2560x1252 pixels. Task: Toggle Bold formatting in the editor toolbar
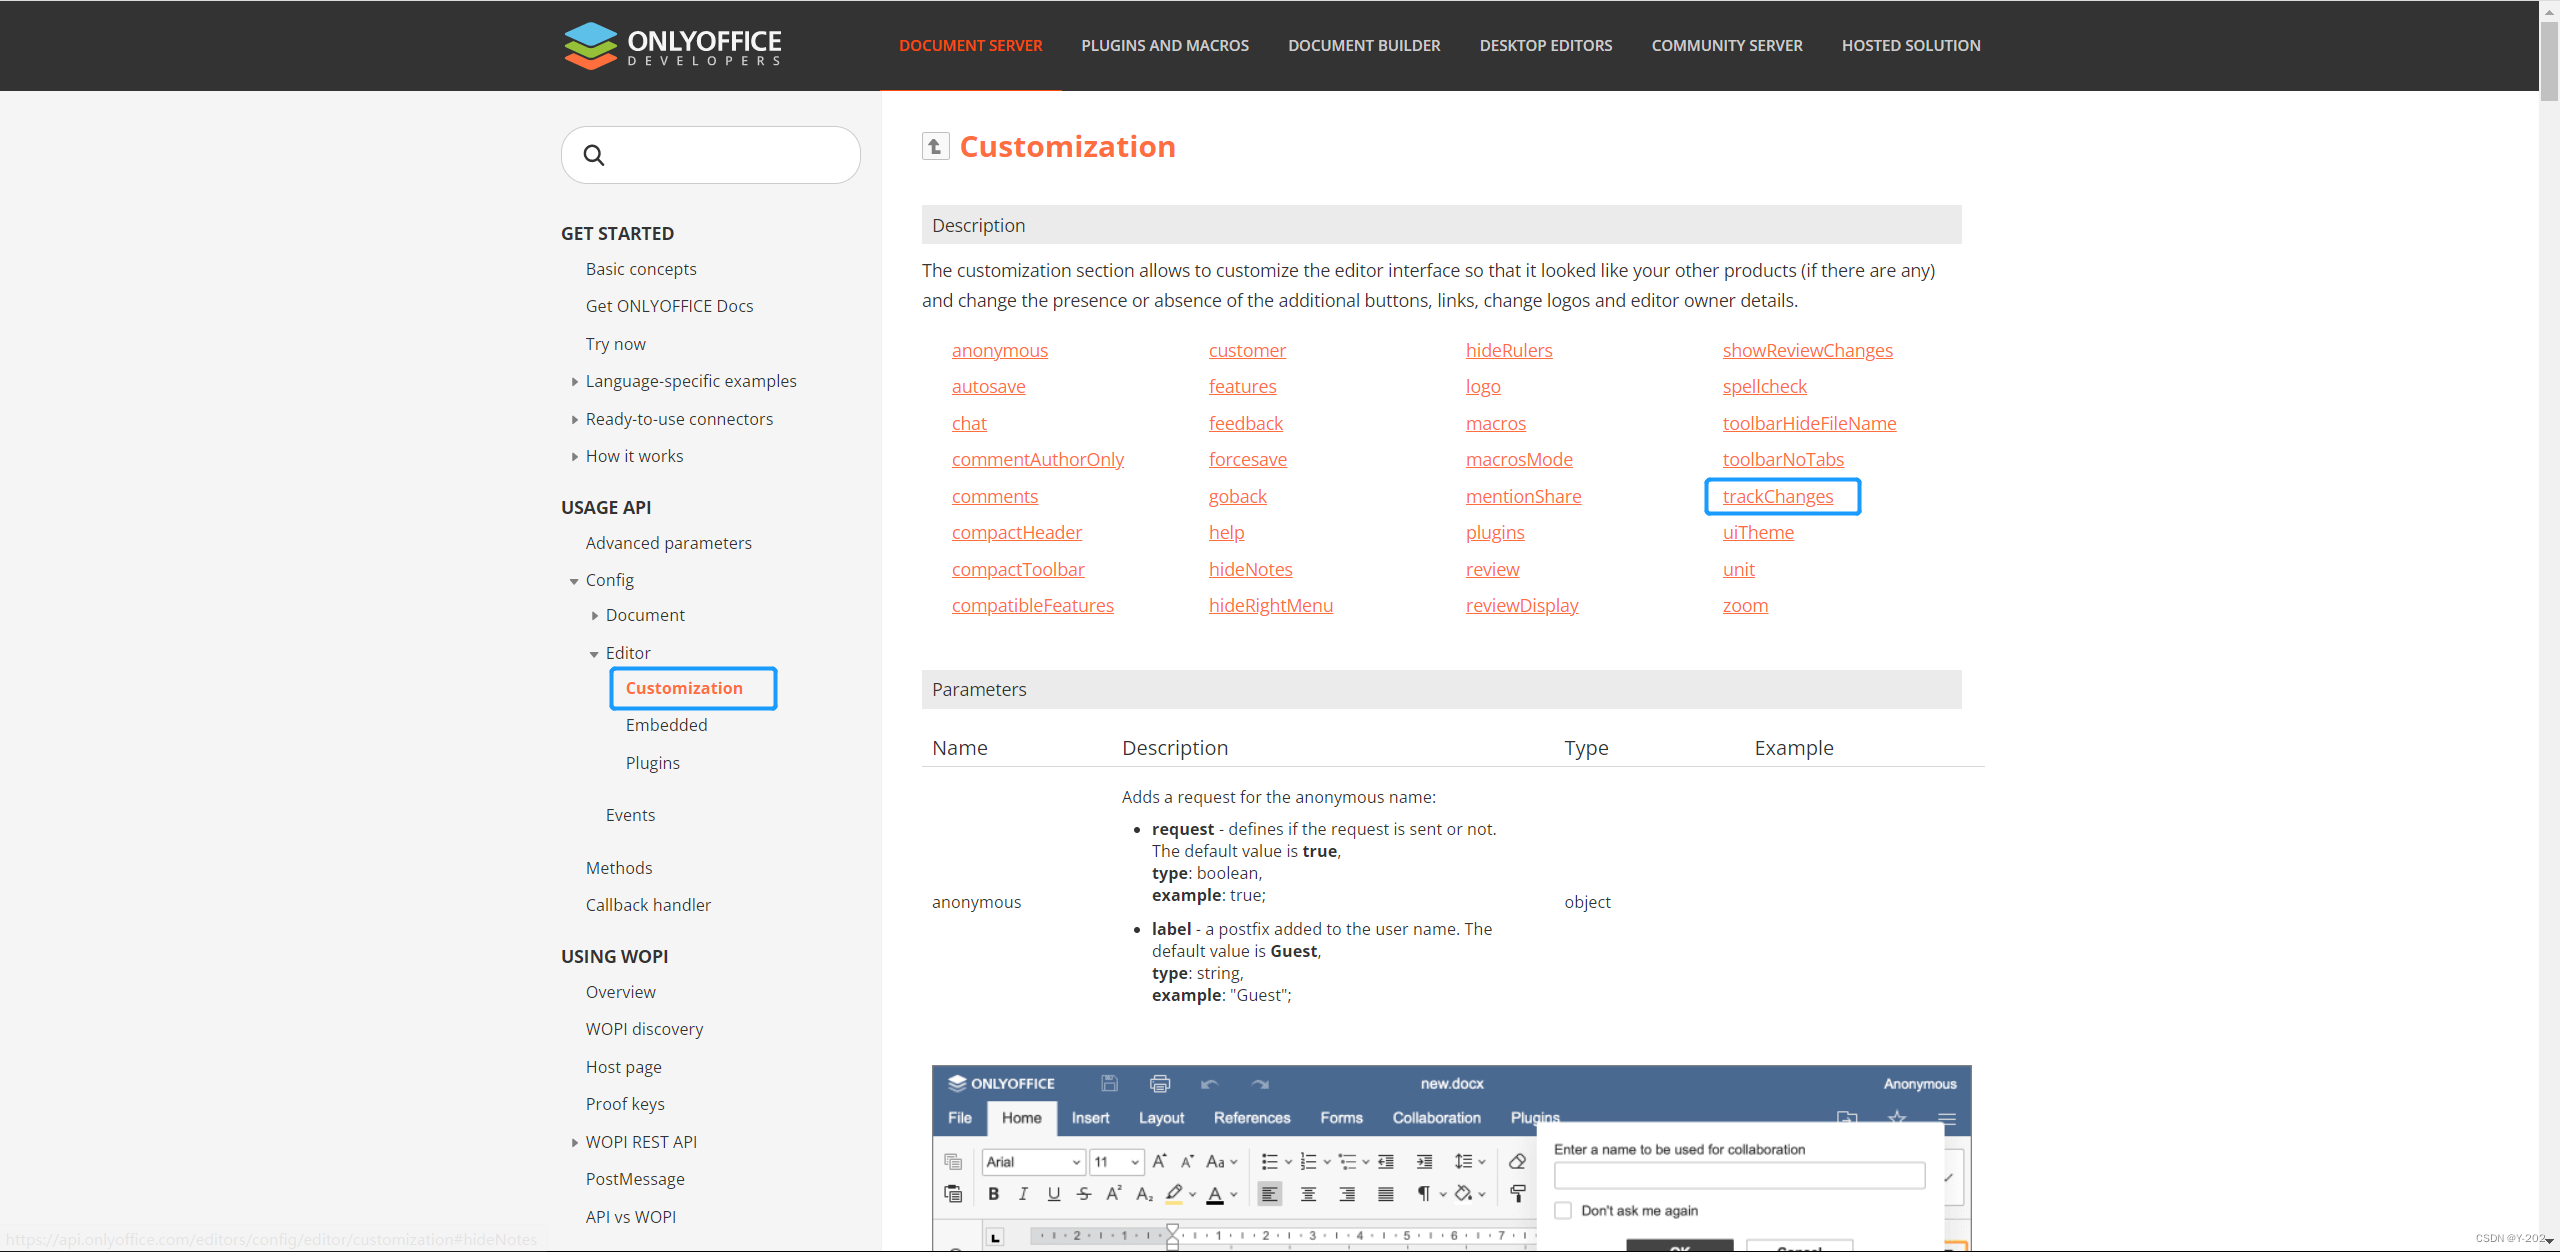click(993, 1196)
